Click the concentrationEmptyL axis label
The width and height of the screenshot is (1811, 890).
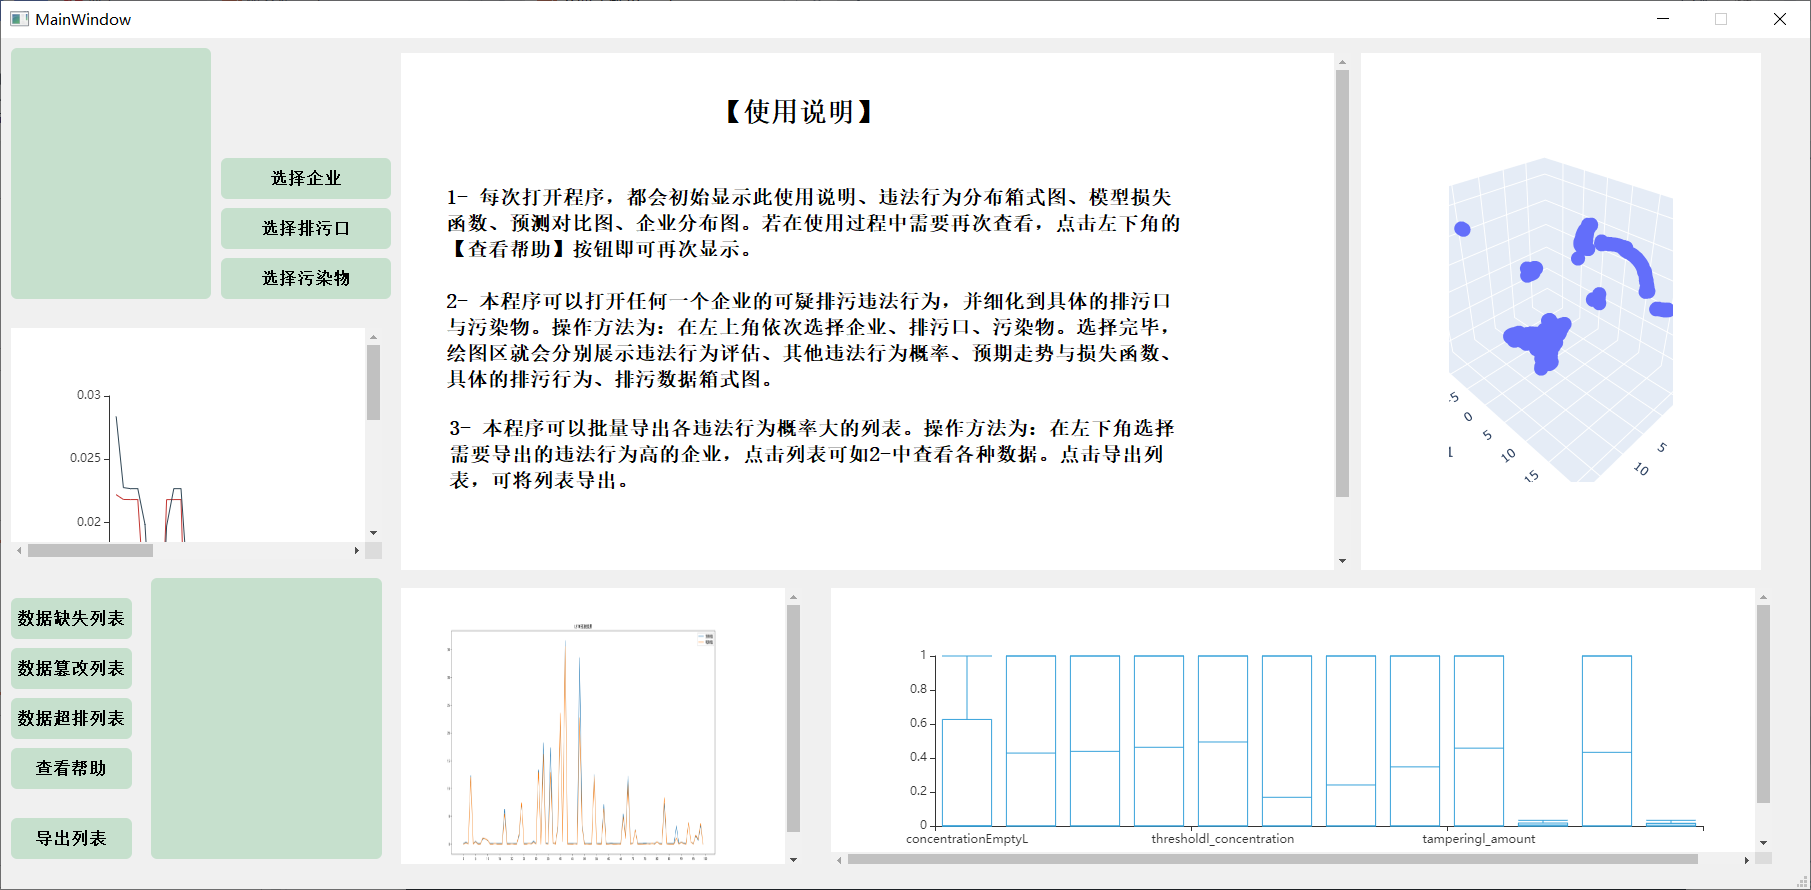[x=967, y=839]
